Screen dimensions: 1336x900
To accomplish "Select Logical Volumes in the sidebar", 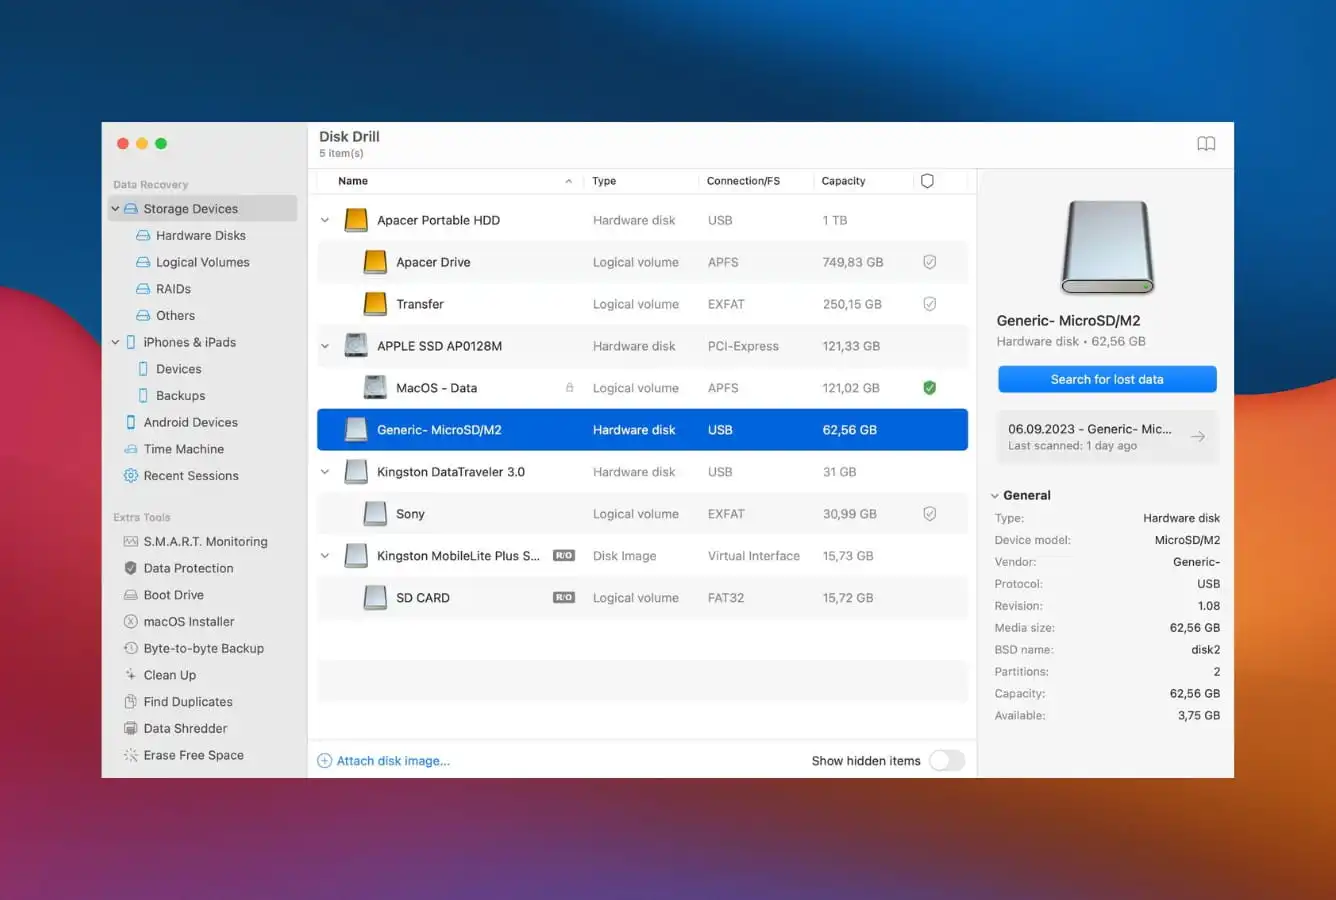I will click(x=193, y=262).
